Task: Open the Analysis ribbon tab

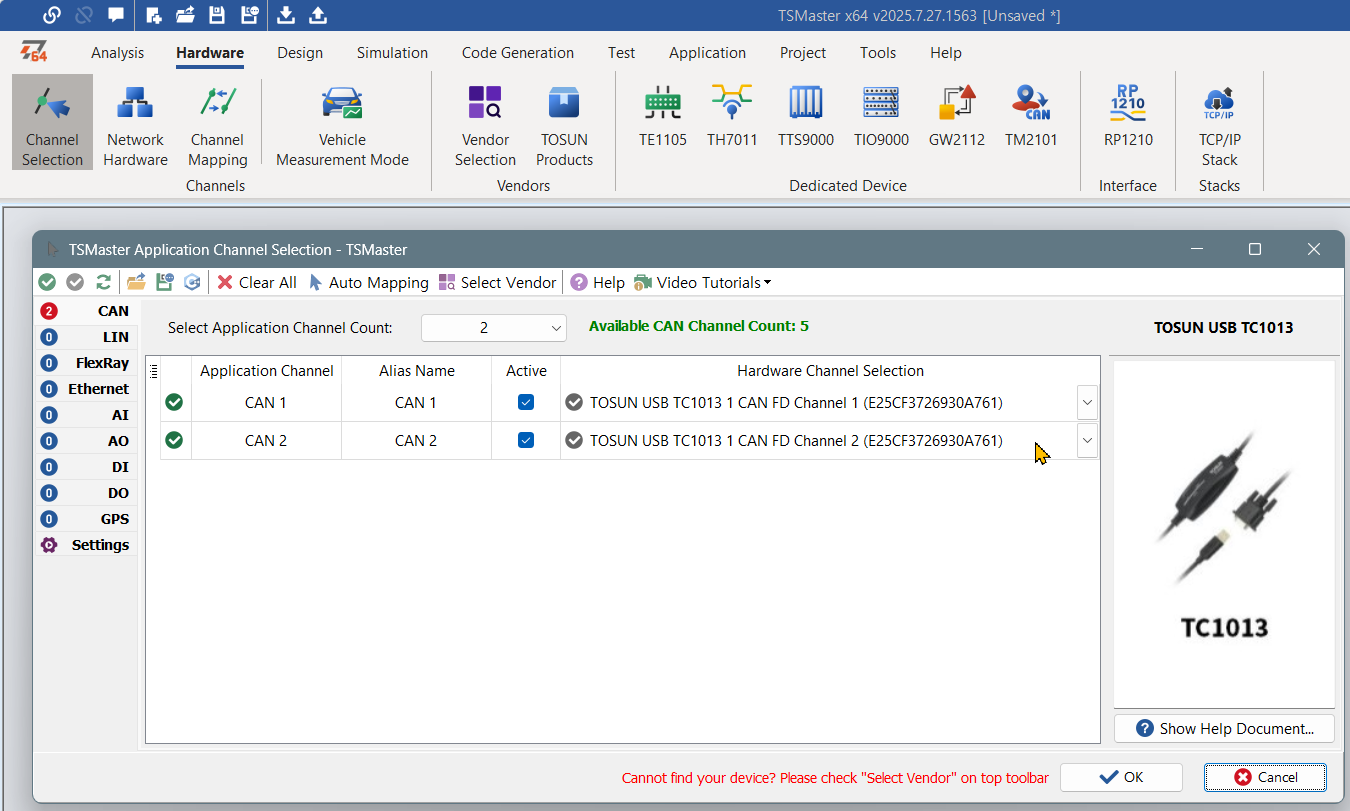Action: (x=117, y=53)
